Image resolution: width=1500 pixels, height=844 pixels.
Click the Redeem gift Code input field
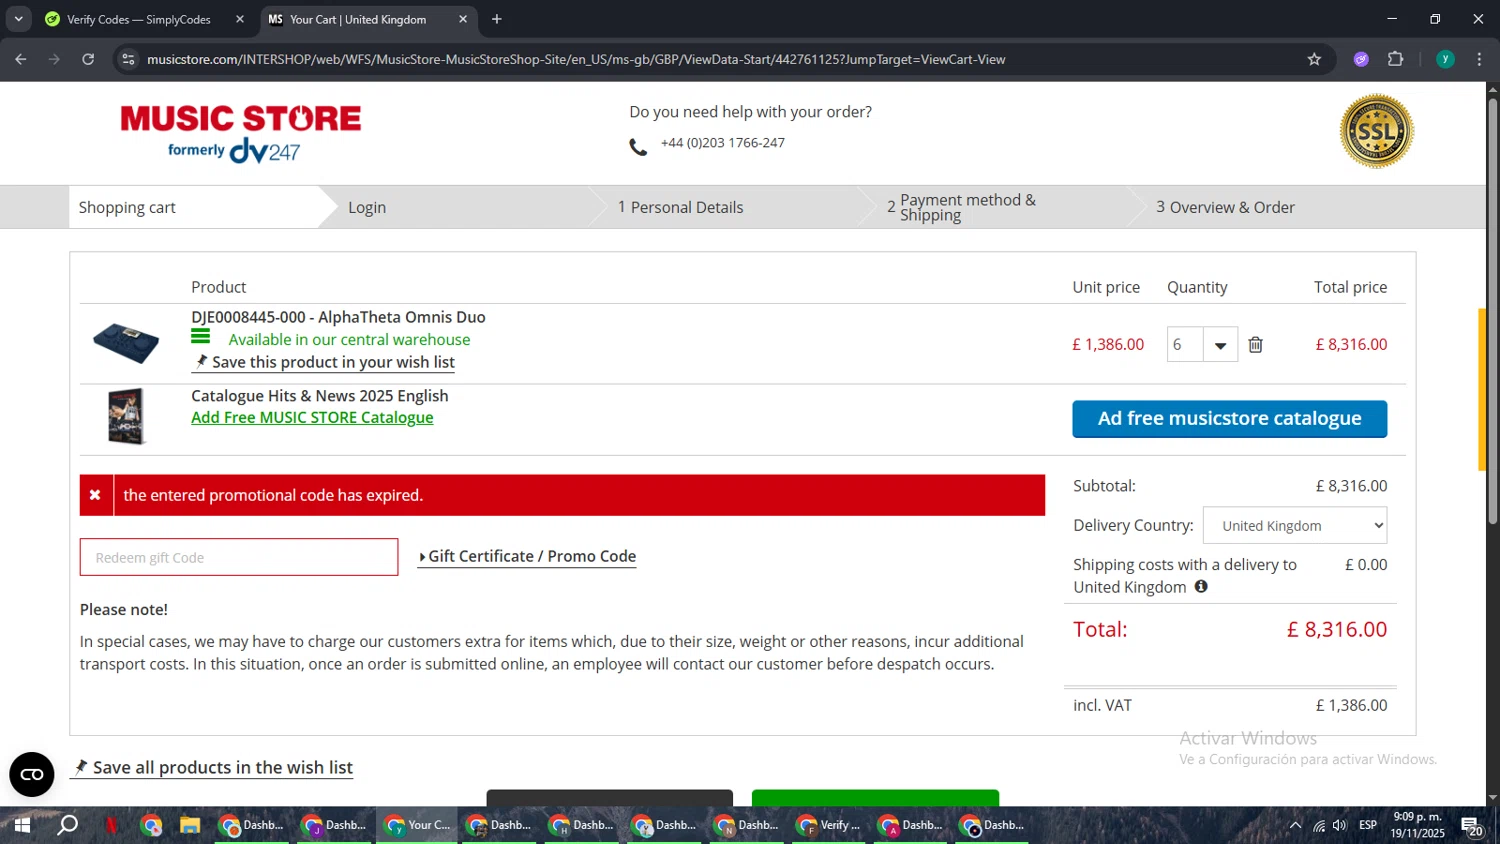point(239,557)
